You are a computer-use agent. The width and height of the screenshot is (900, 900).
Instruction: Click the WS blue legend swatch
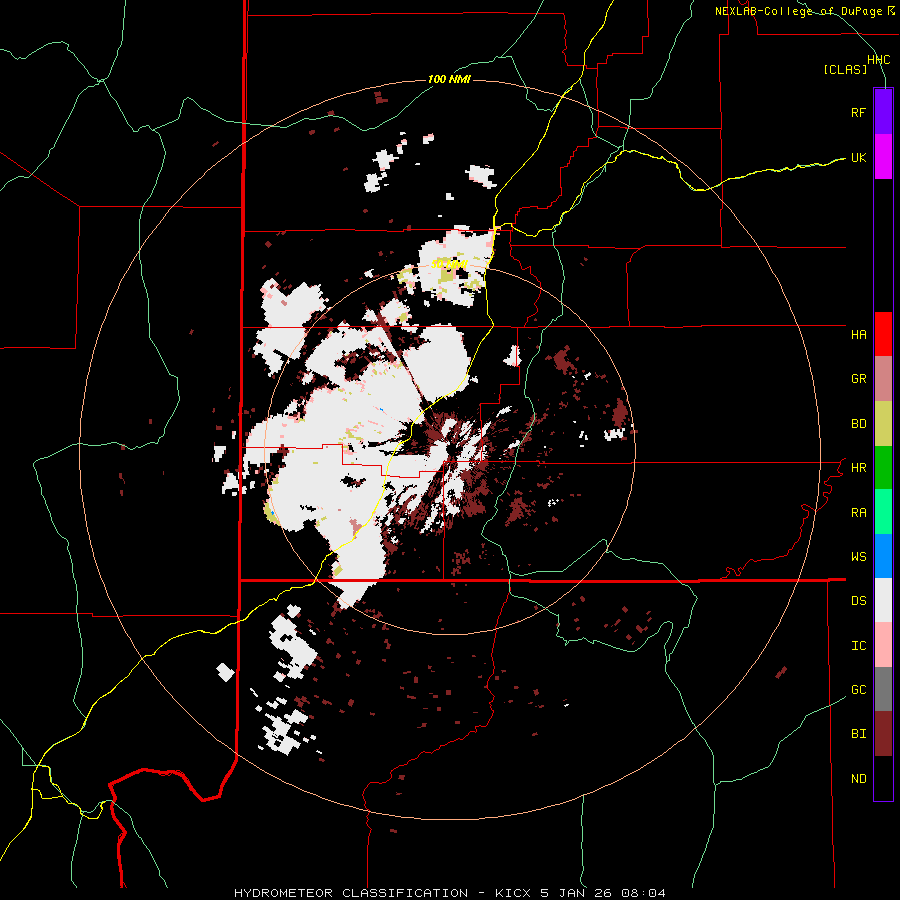[x=883, y=556]
